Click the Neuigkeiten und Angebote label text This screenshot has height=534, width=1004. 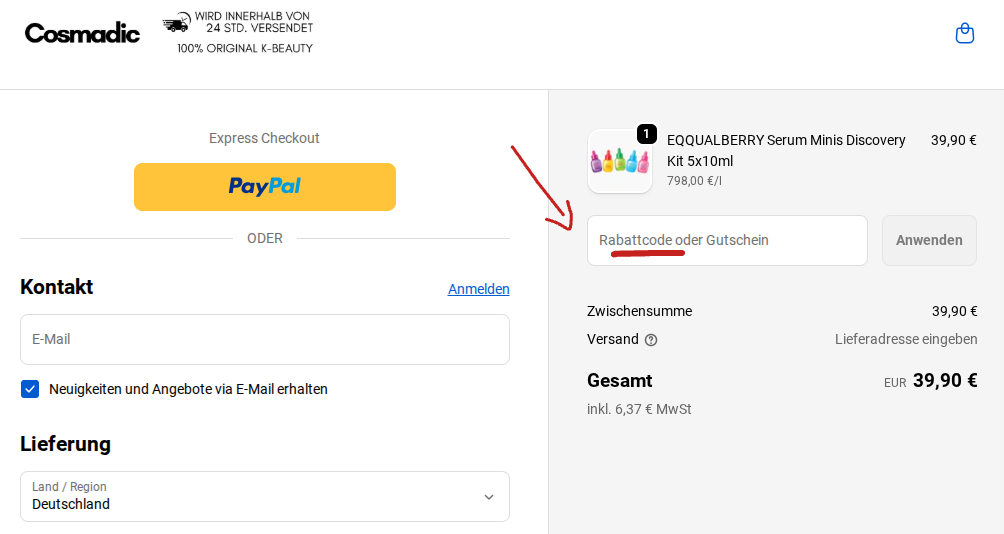coord(188,389)
